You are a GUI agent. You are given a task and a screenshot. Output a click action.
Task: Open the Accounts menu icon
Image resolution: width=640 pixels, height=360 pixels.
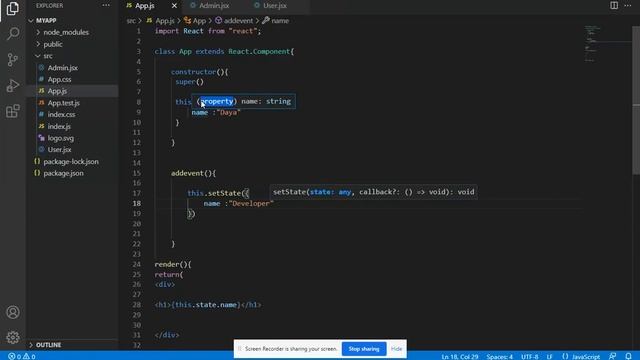tap(13, 312)
